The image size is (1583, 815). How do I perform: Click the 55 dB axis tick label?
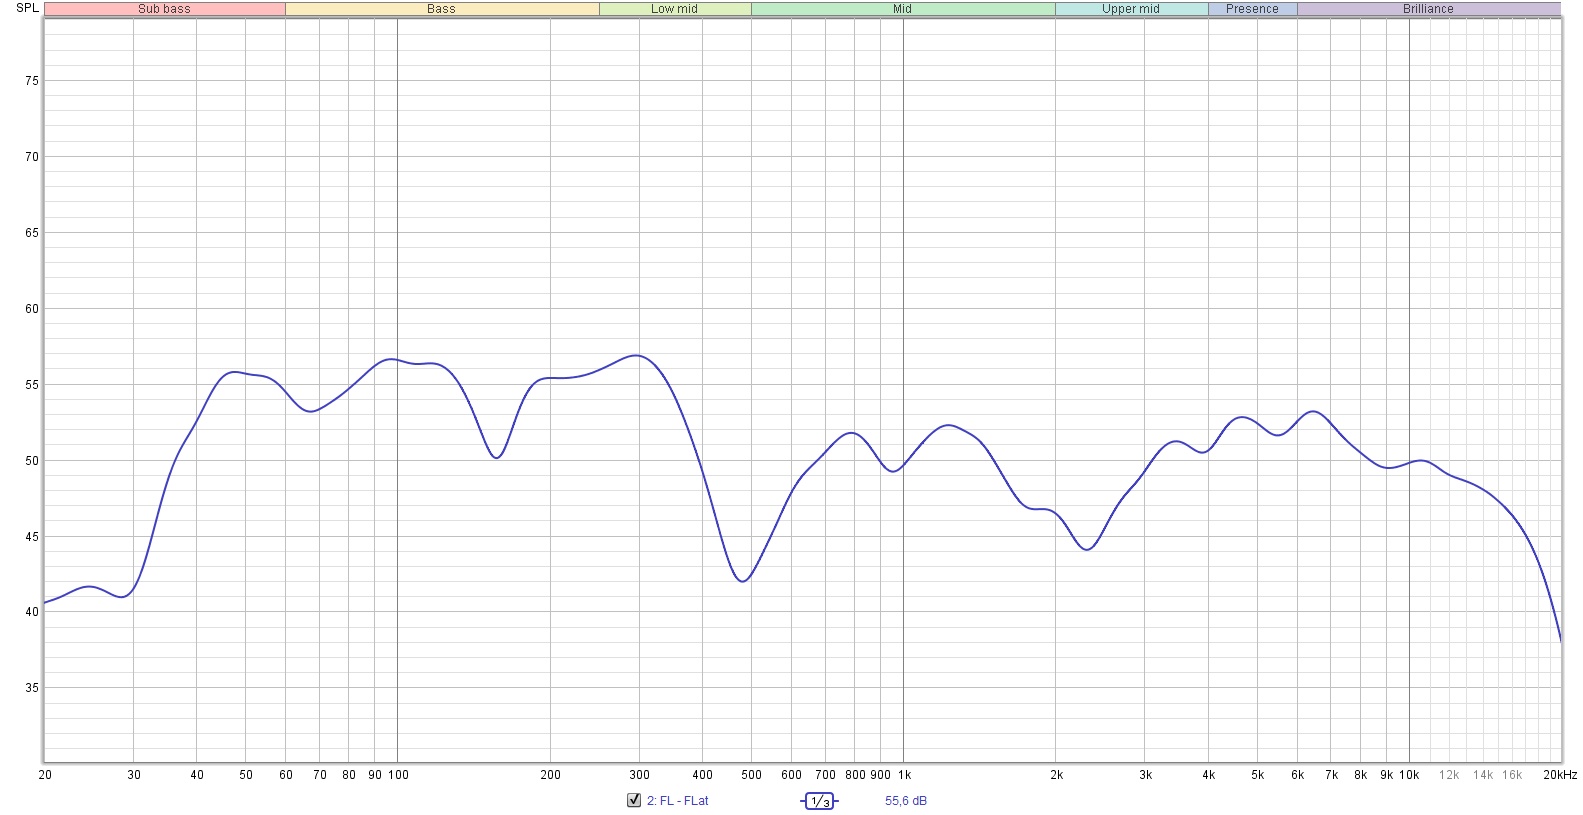(x=32, y=385)
